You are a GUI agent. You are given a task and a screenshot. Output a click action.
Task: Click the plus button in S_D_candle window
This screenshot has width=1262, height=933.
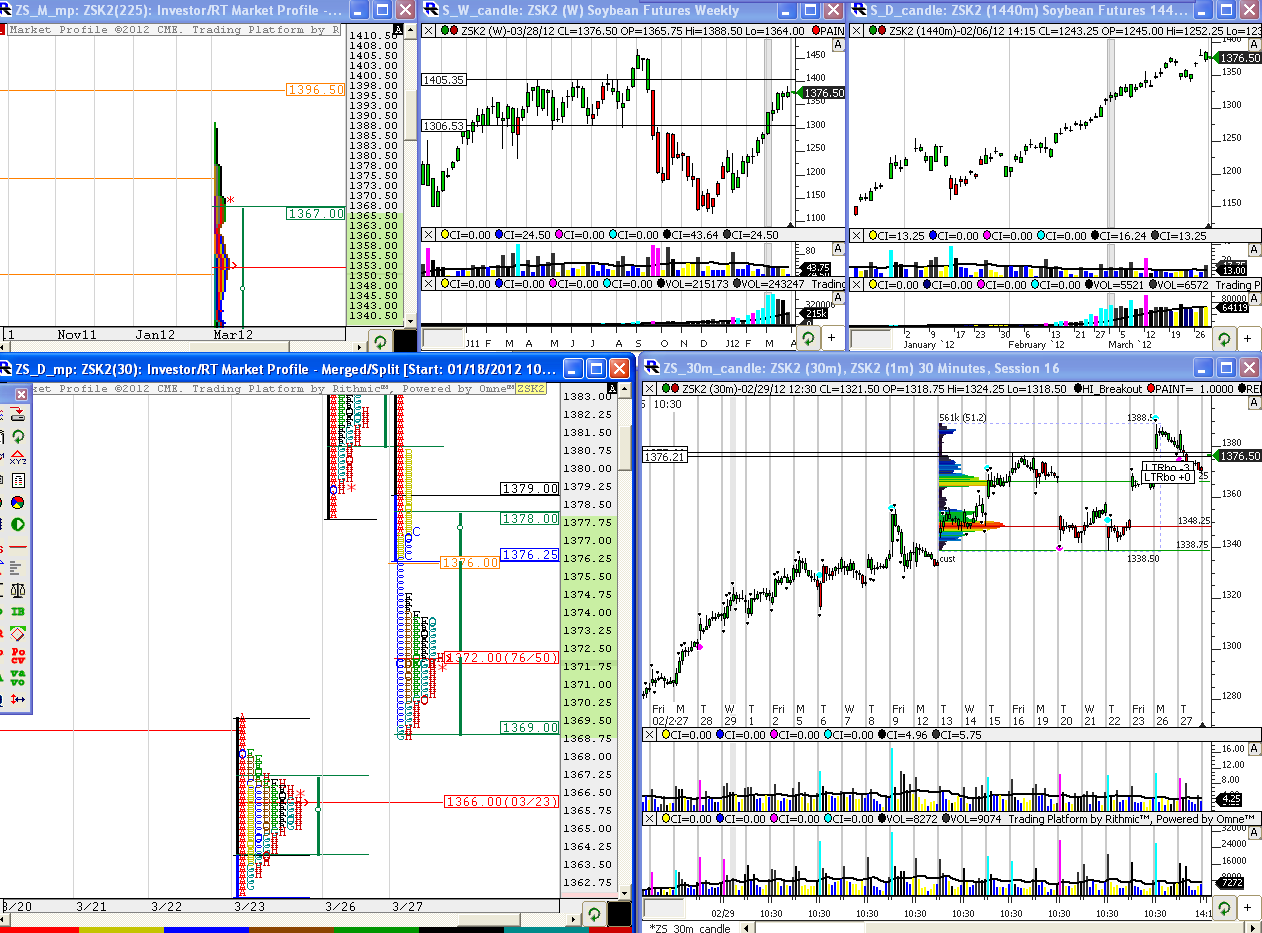click(1249, 339)
